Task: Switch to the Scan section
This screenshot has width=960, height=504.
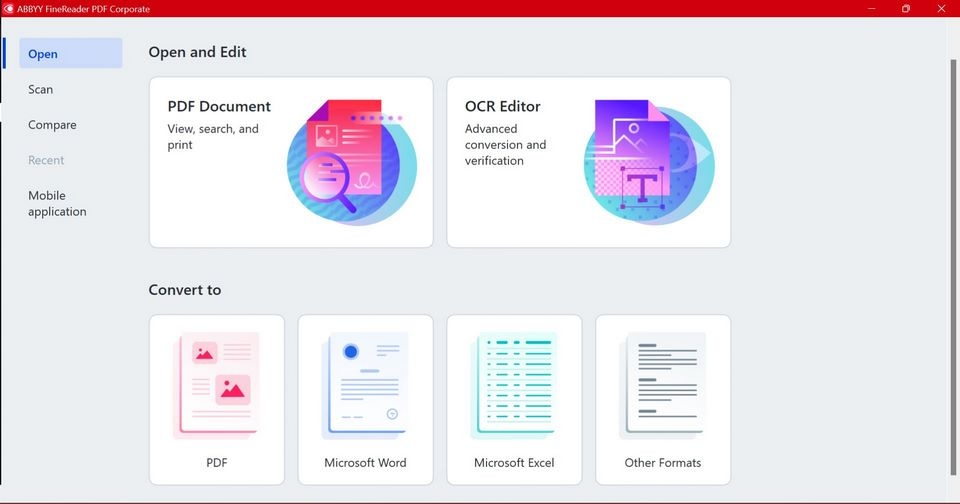Action: [40, 89]
